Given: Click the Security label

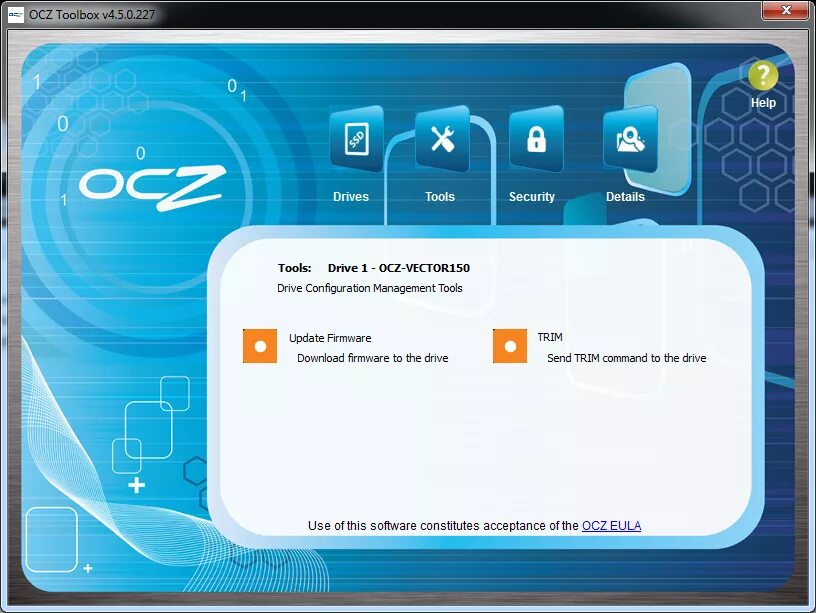Looking at the screenshot, I should [532, 197].
